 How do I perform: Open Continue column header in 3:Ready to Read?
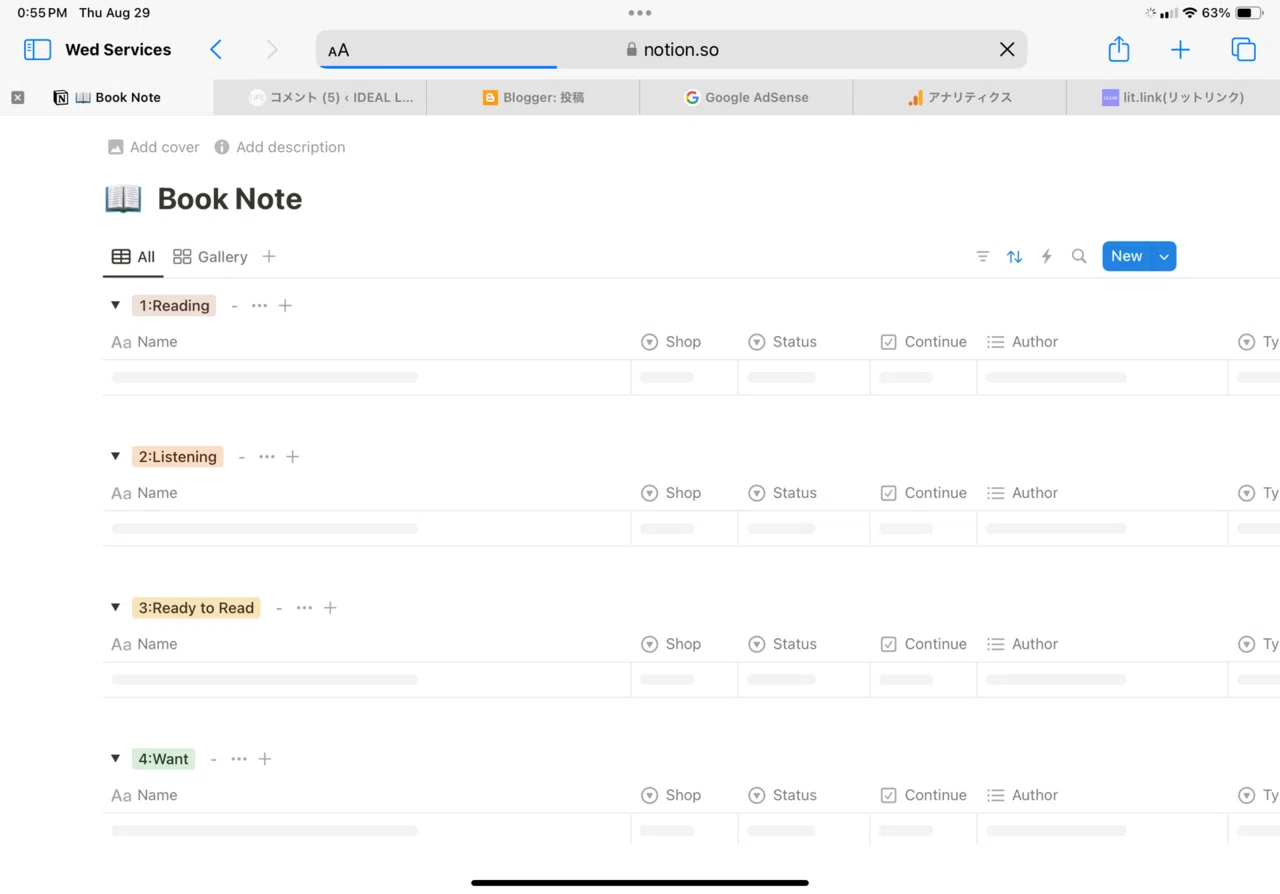pos(923,644)
